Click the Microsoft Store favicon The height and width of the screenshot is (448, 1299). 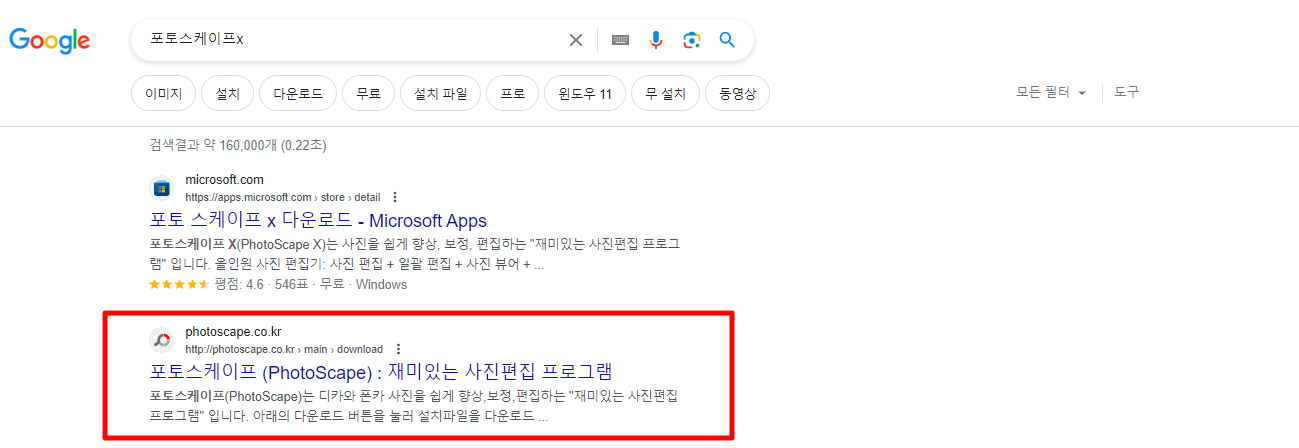click(161, 188)
